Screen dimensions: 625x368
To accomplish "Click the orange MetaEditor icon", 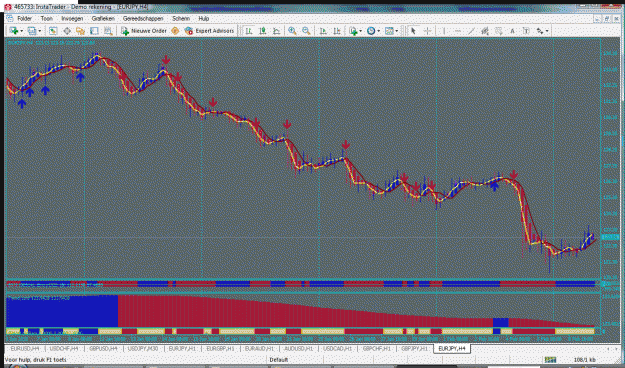I will [x=175, y=31].
